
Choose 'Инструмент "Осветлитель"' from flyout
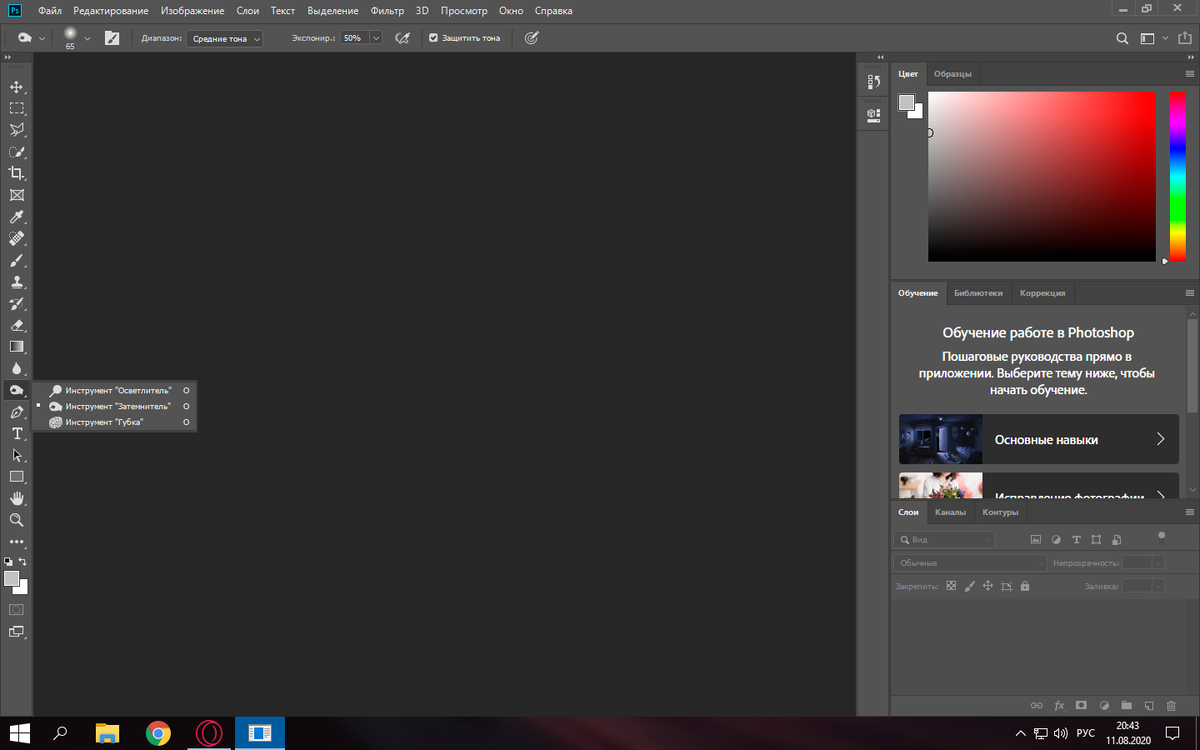(118, 390)
